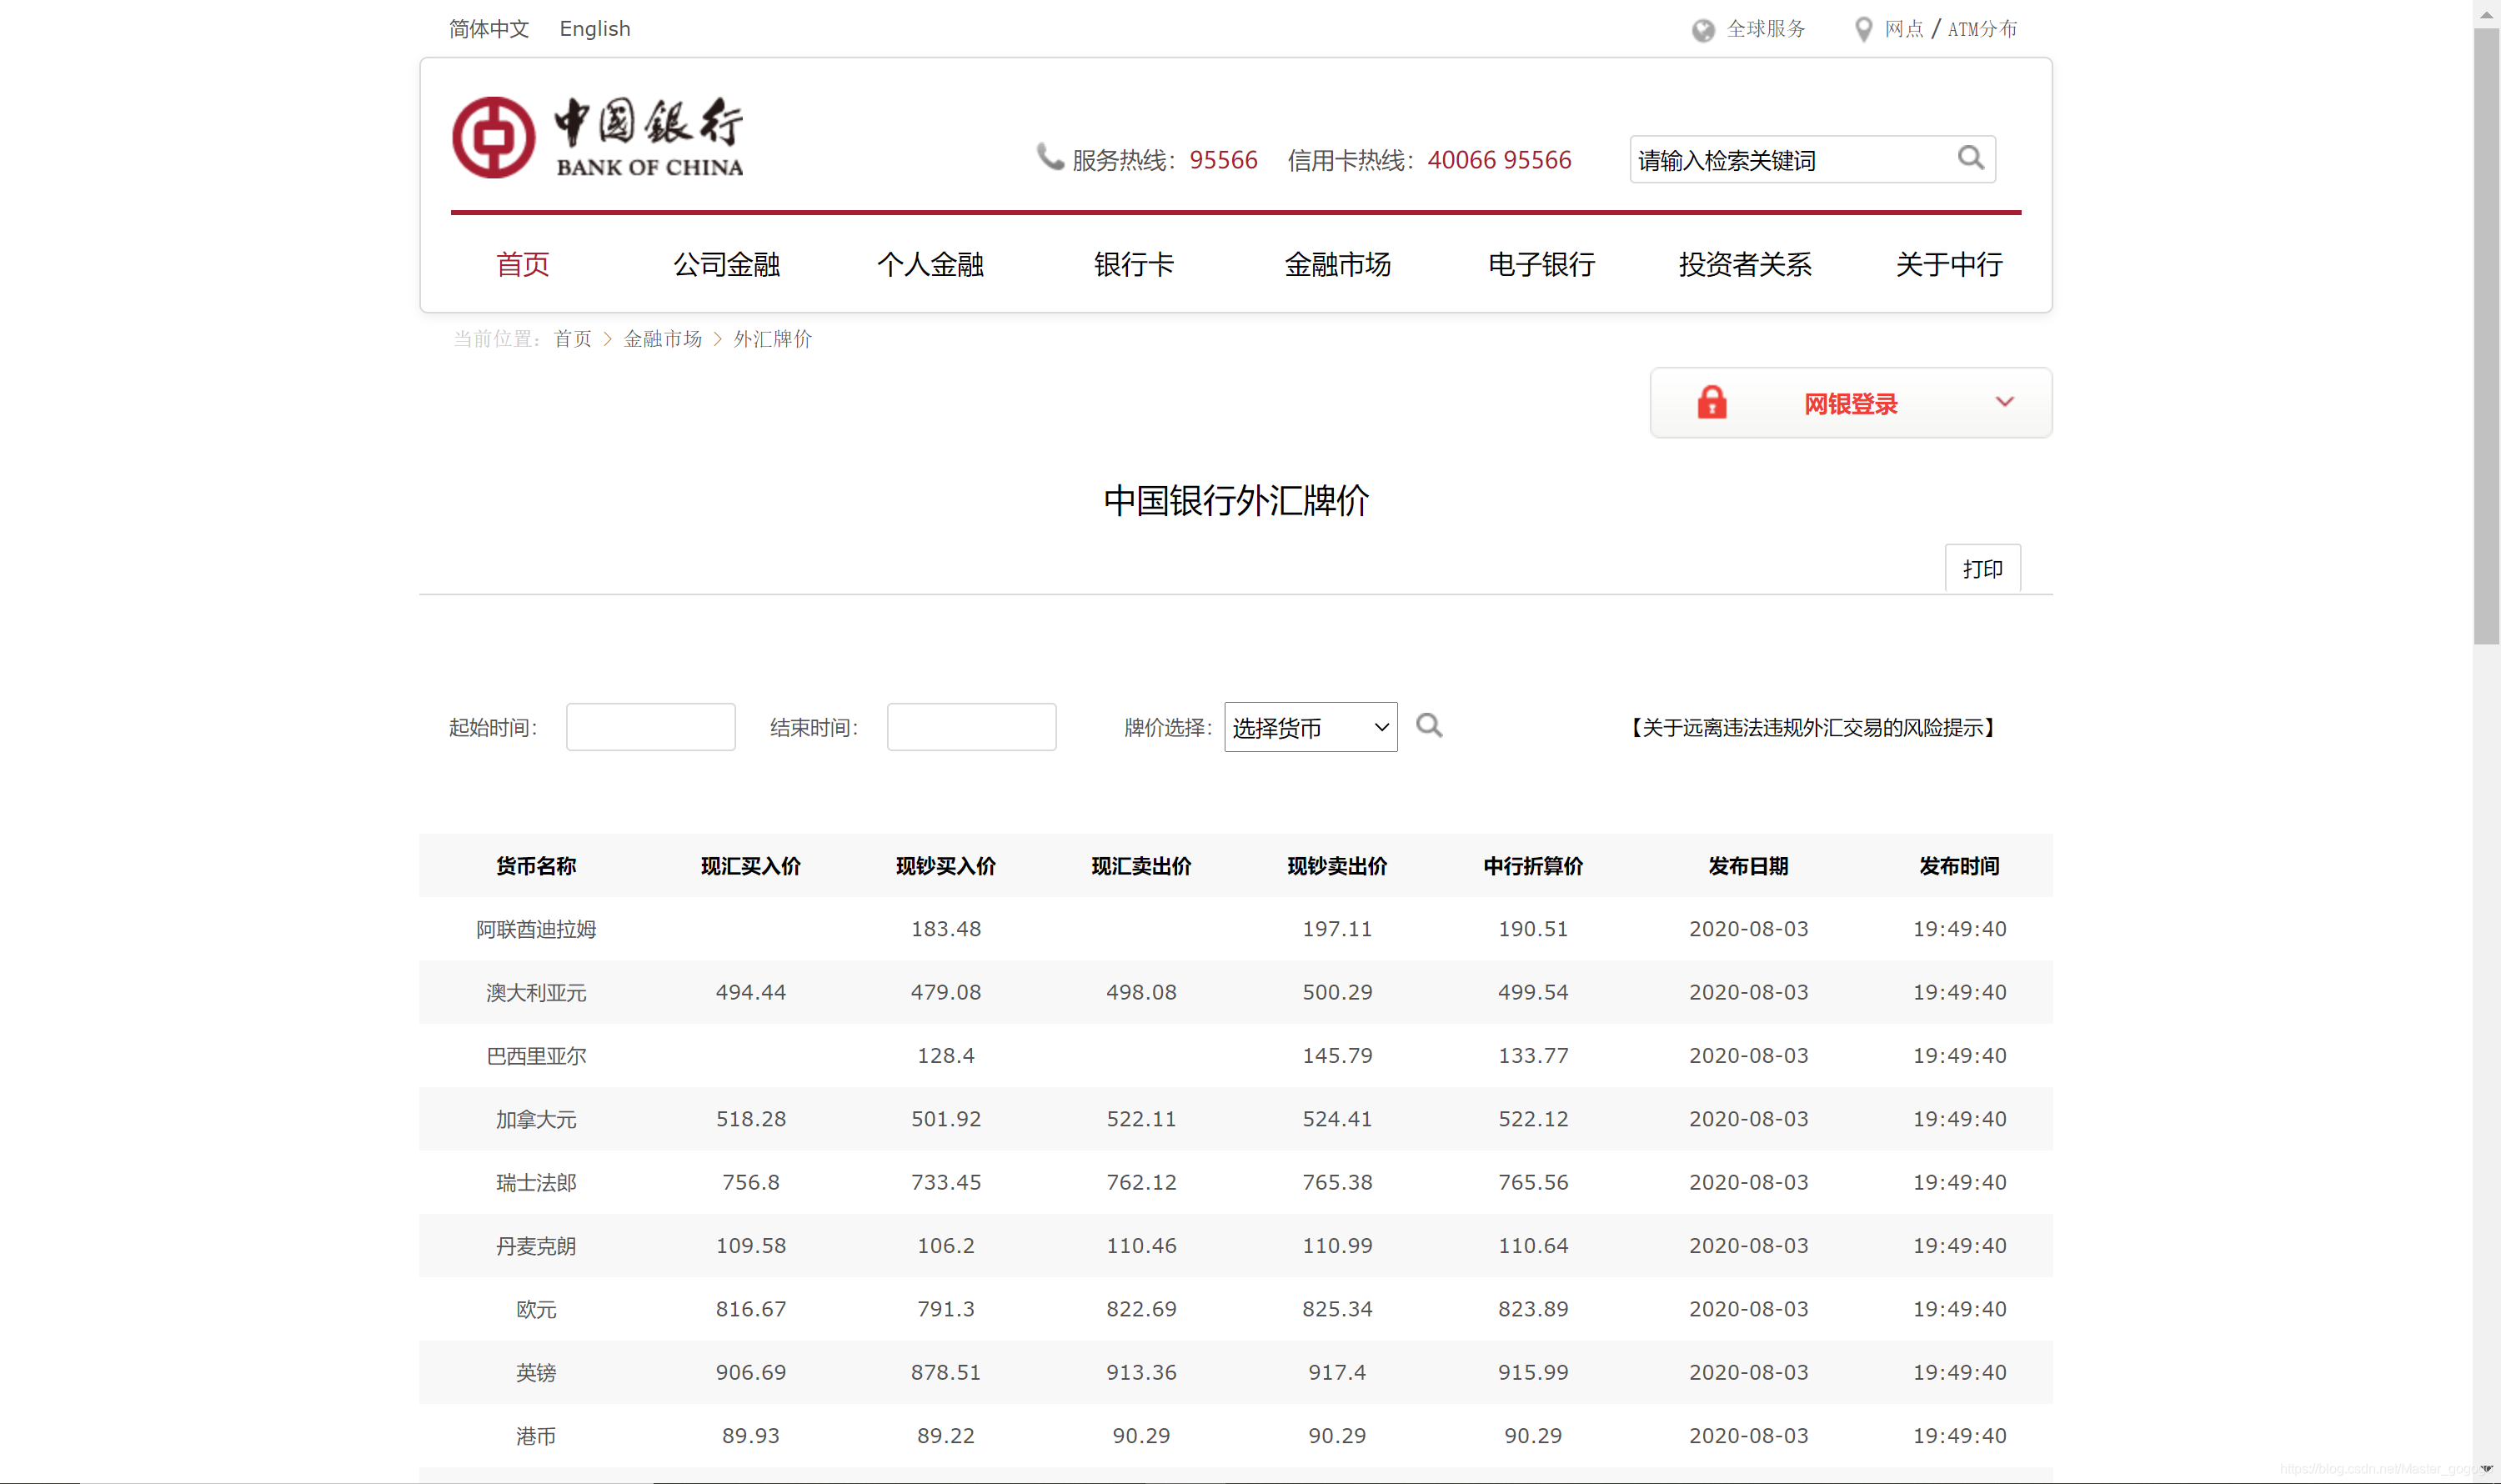Expand the 网银登录 panel chevron
This screenshot has height=1484, width=2501.
pos(2005,402)
